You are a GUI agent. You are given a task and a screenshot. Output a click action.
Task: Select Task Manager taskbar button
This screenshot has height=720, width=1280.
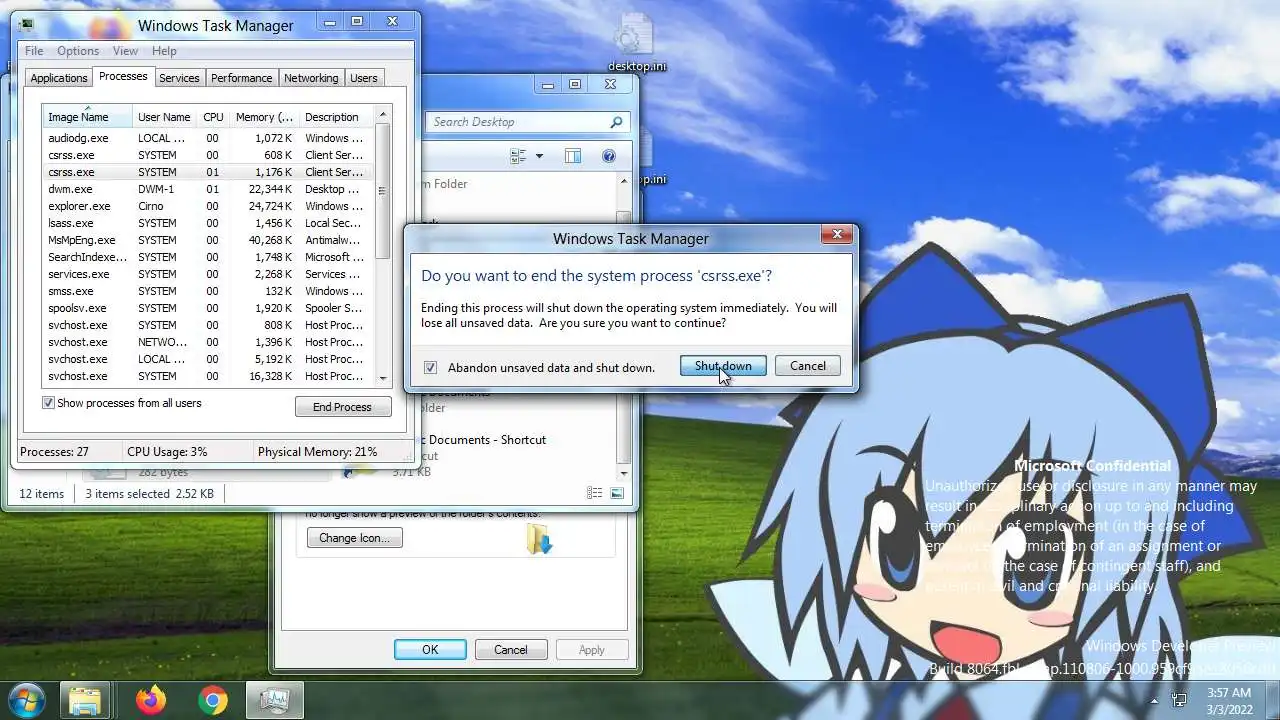click(274, 700)
